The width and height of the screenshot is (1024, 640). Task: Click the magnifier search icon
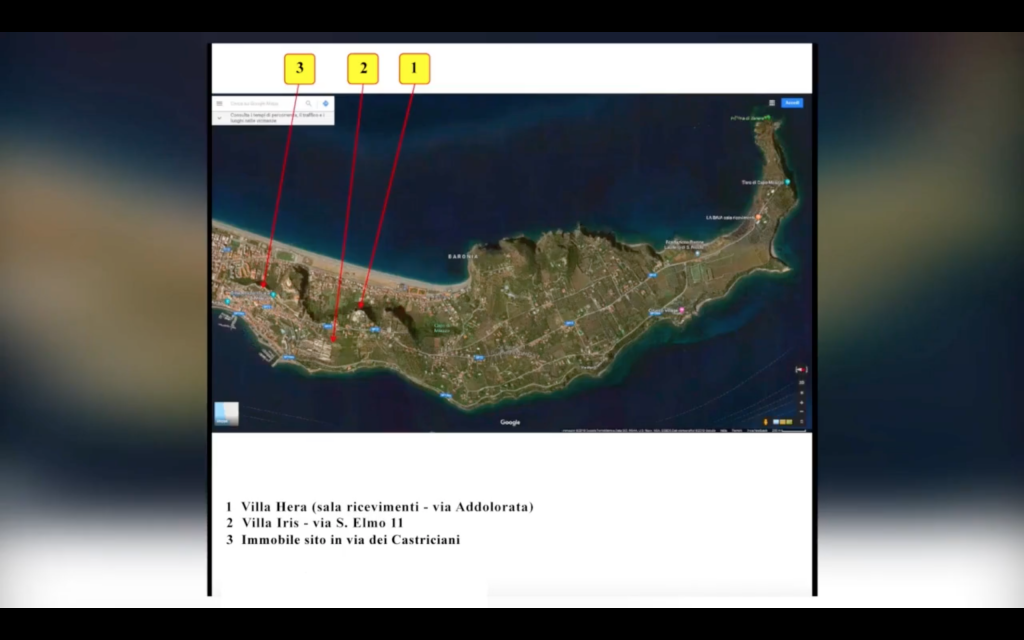(x=309, y=103)
